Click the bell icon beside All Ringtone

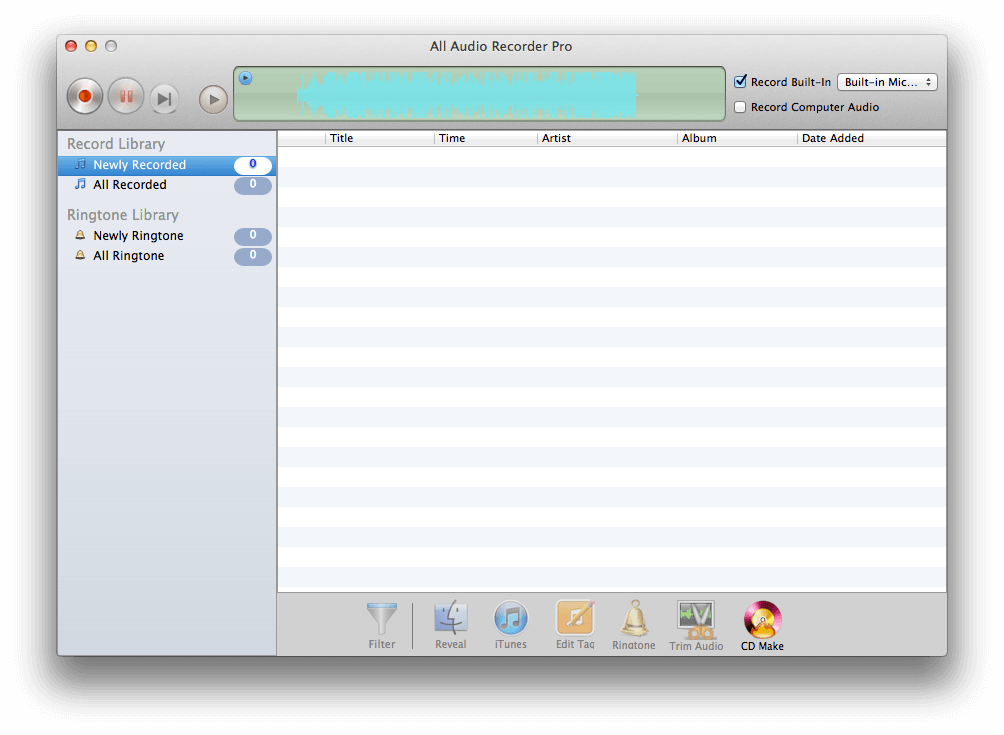[80, 255]
